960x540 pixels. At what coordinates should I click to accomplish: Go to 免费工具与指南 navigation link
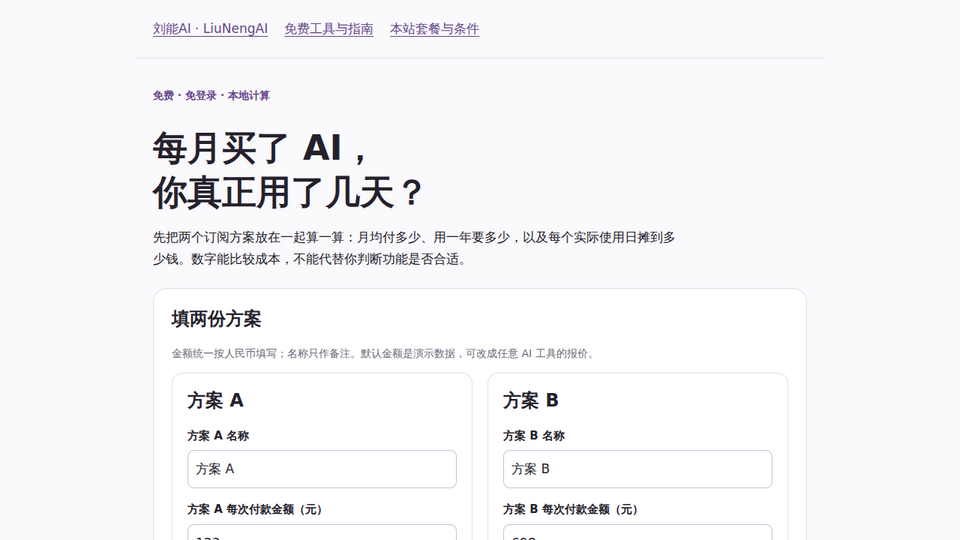click(329, 29)
